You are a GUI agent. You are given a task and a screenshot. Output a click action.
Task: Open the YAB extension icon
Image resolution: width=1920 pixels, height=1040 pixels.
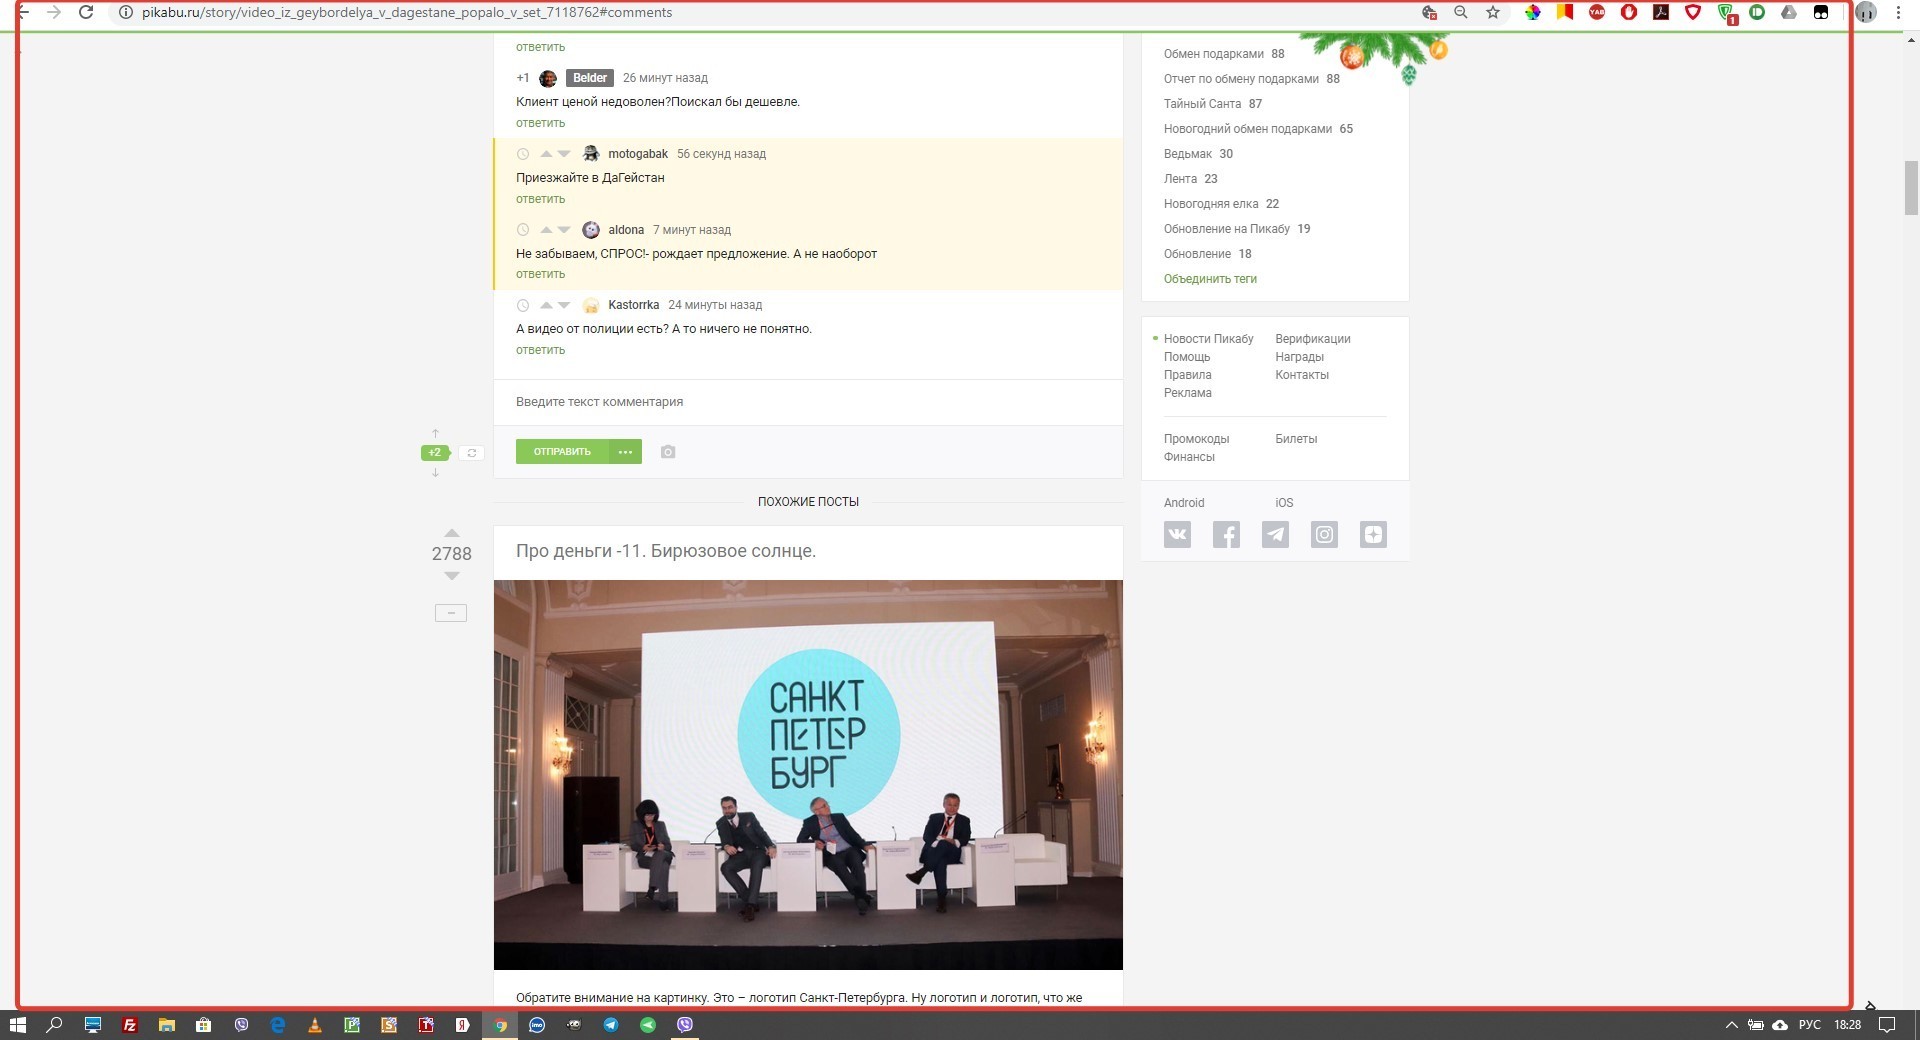pyautogui.click(x=1597, y=12)
